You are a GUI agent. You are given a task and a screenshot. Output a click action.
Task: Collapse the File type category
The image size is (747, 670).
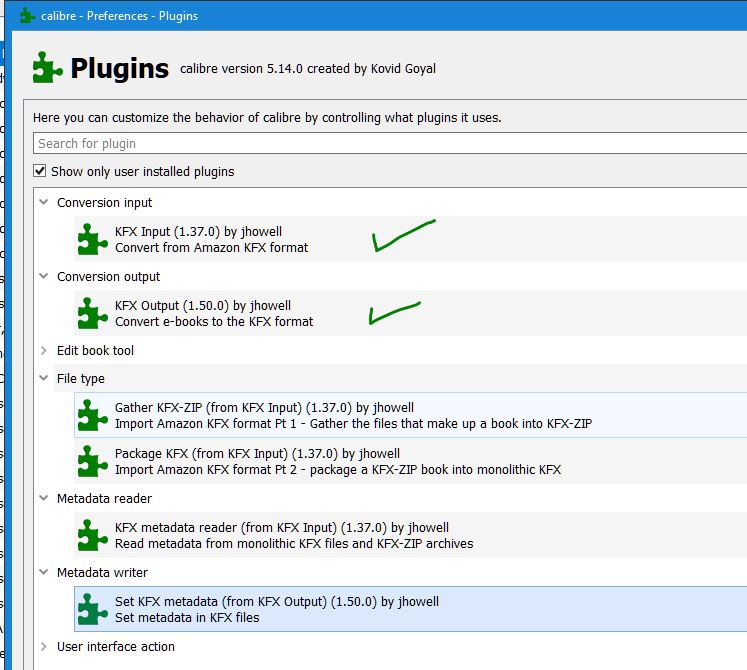tap(44, 378)
